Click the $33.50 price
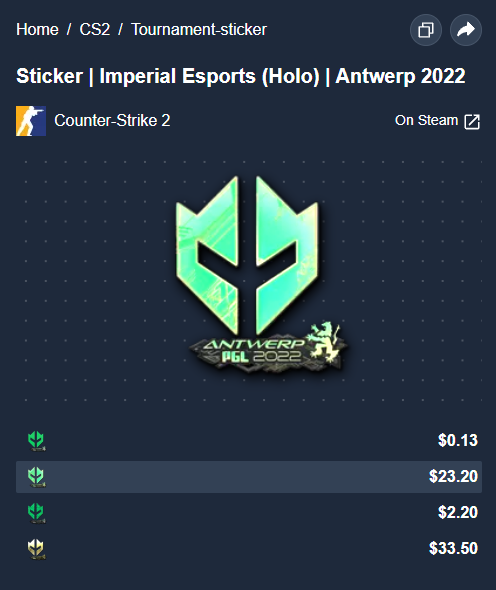 click(x=453, y=549)
